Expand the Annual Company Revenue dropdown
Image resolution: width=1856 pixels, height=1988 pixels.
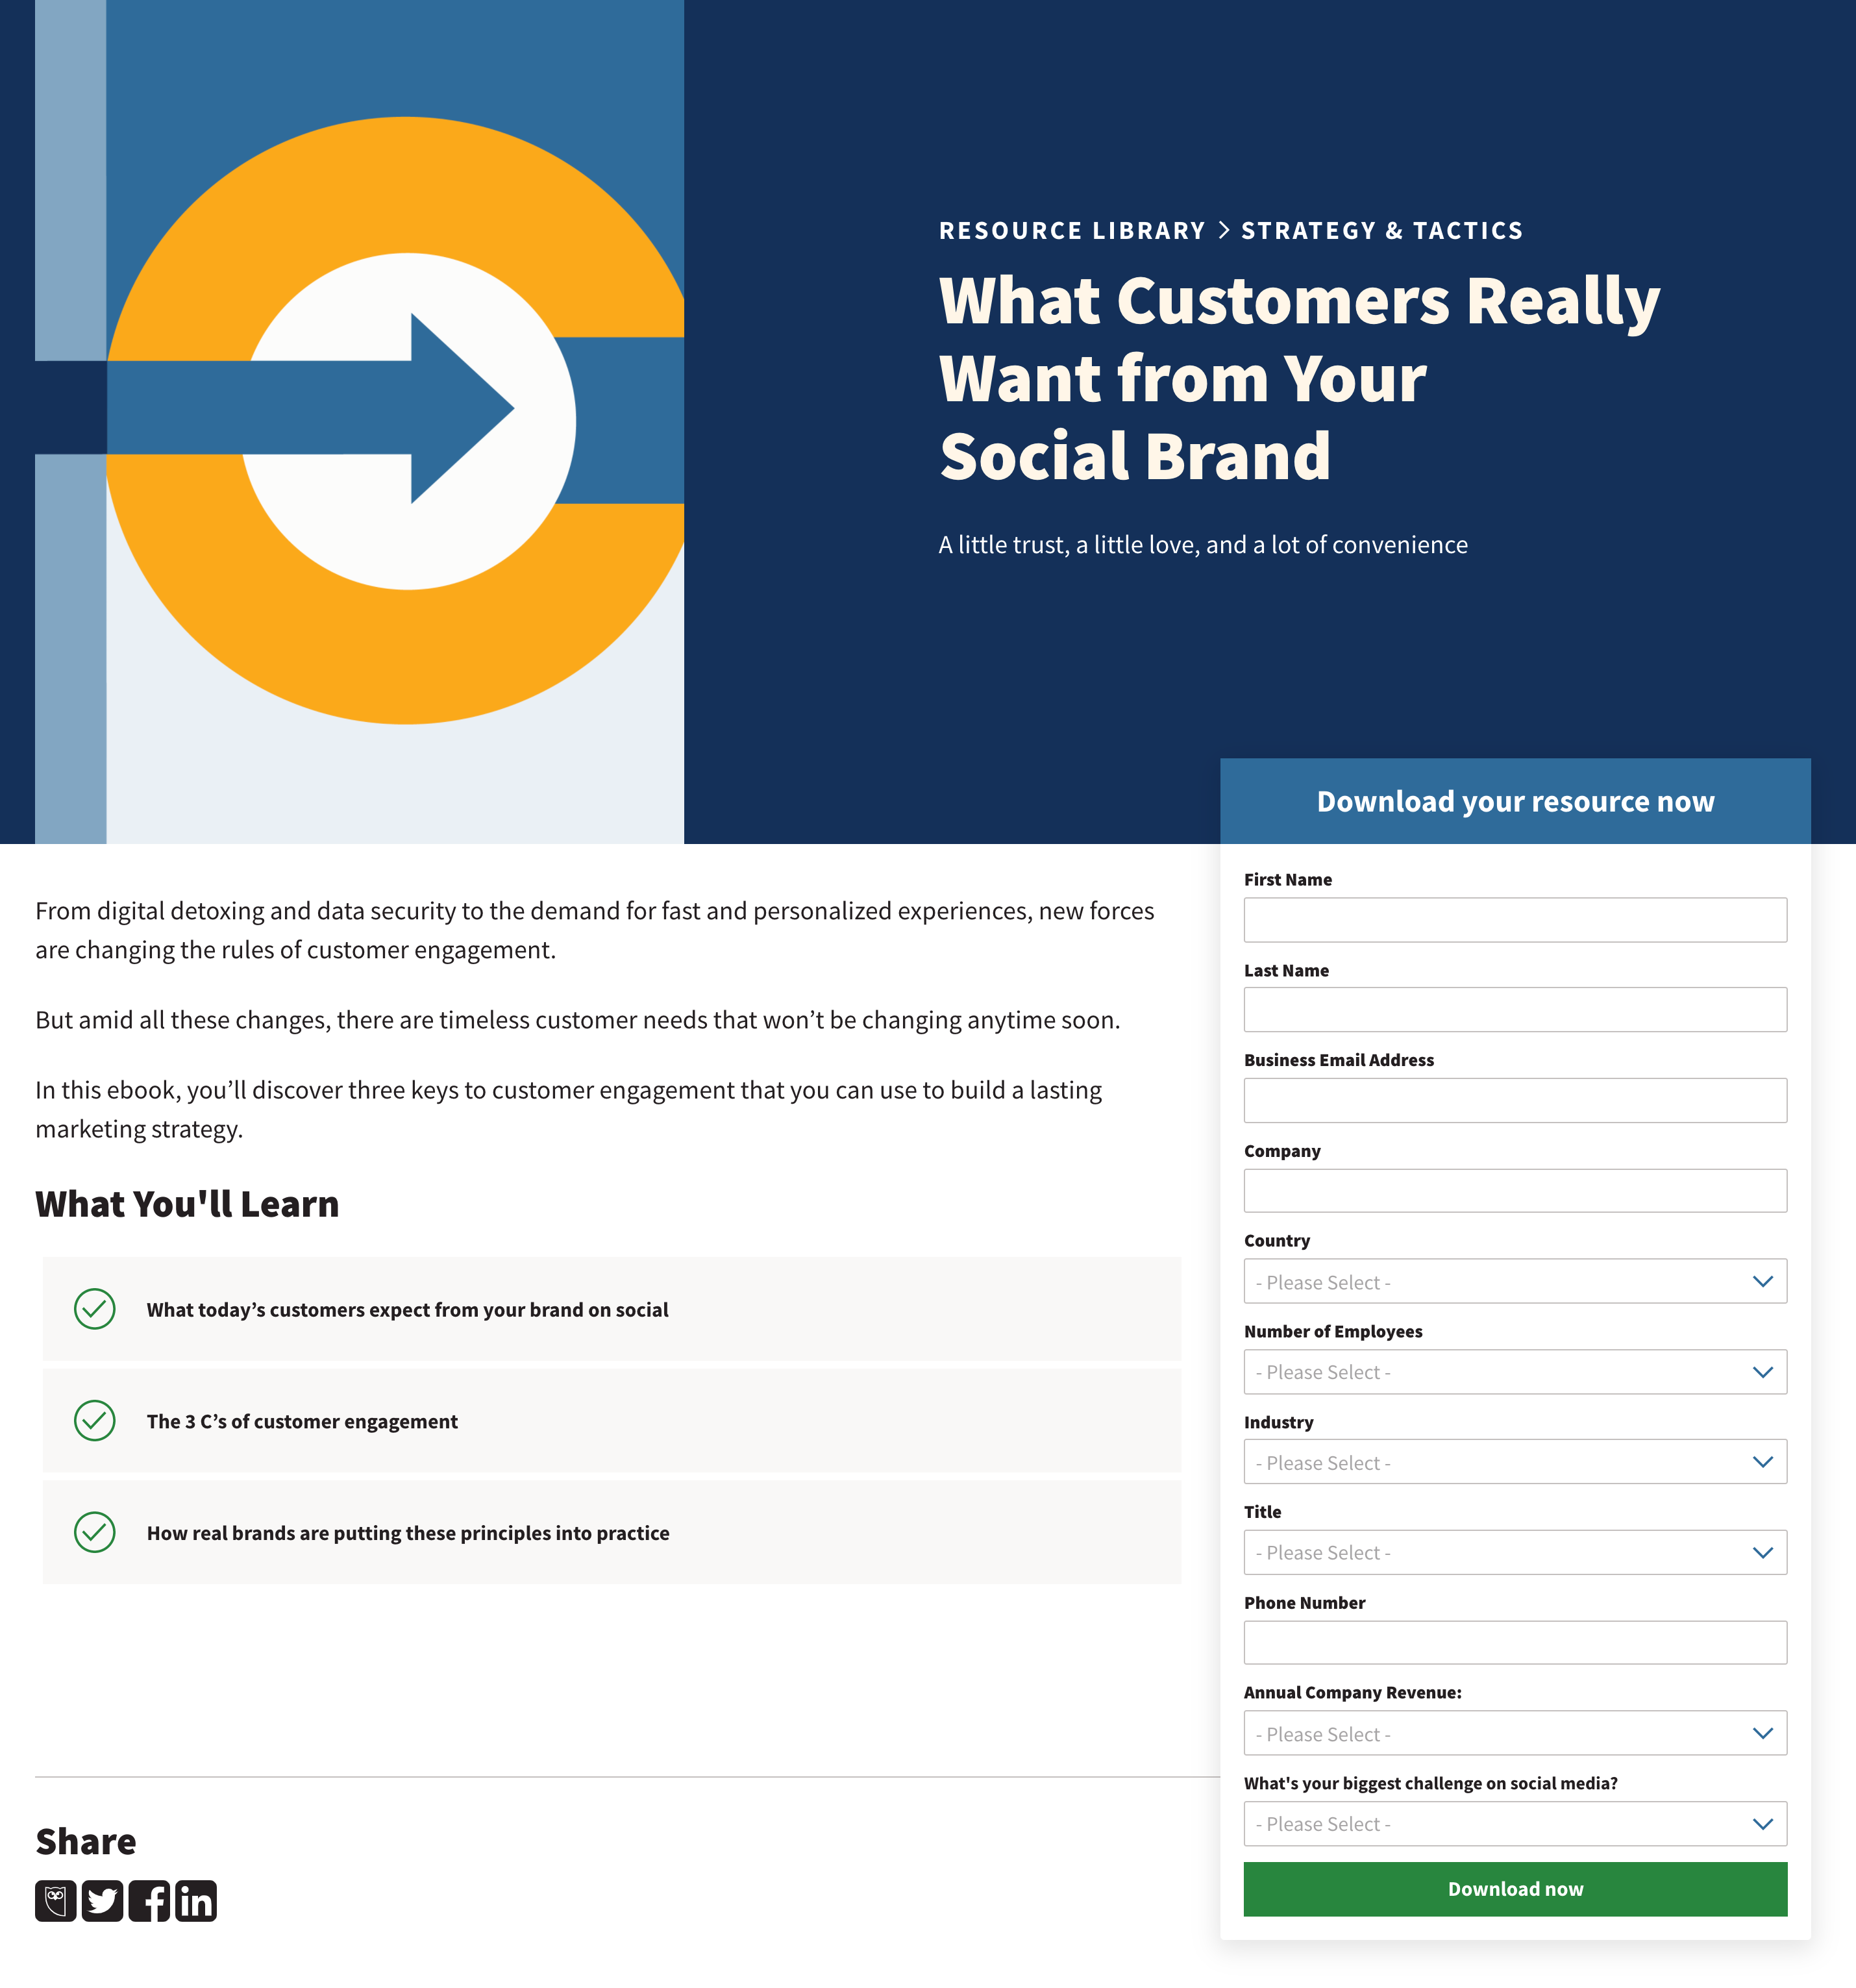tap(1514, 1733)
